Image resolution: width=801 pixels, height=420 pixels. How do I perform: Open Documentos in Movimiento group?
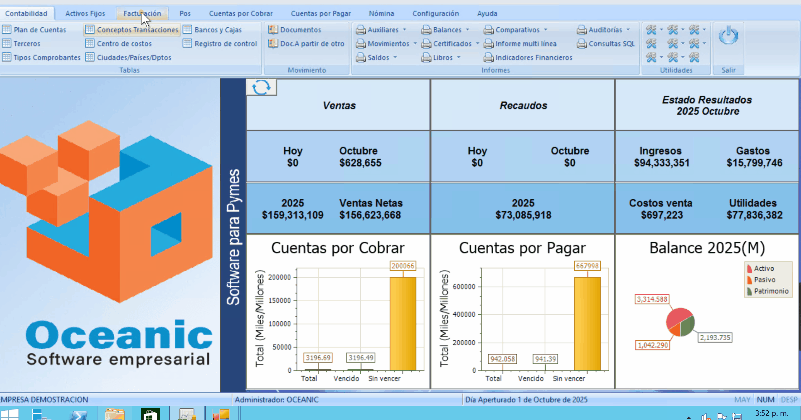[x=293, y=30]
